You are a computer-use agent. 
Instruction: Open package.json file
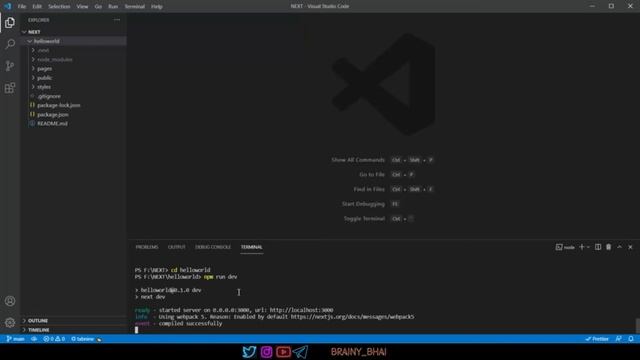pyautogui.click(x=73, y=114)
